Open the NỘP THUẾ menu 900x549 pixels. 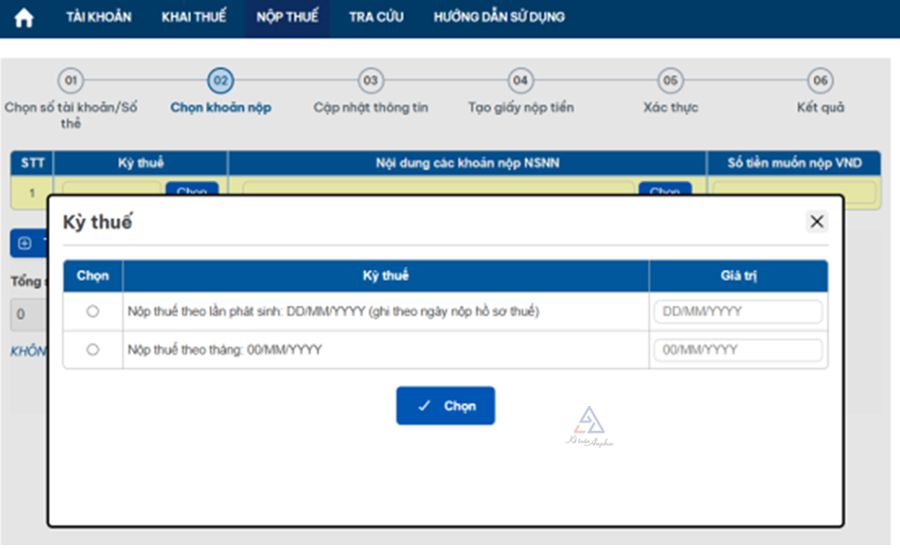click(x=287, y=17)
